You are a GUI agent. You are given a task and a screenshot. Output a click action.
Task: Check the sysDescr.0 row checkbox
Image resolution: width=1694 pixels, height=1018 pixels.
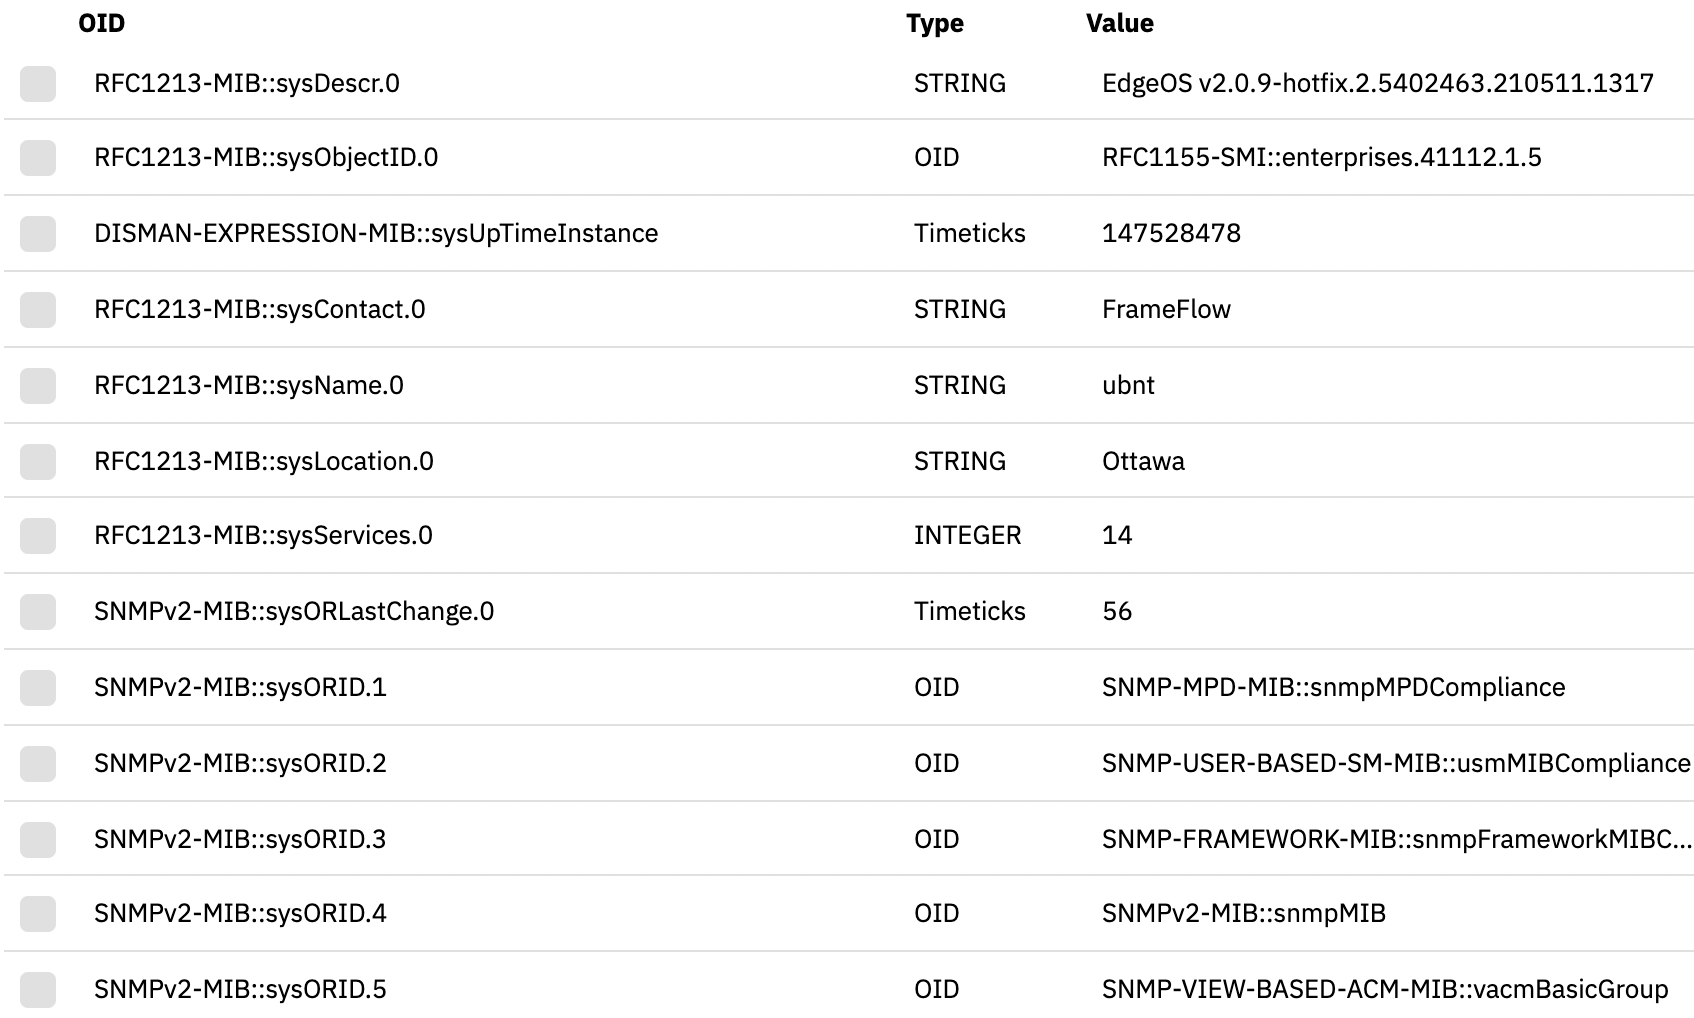click(x=38, y=84)
